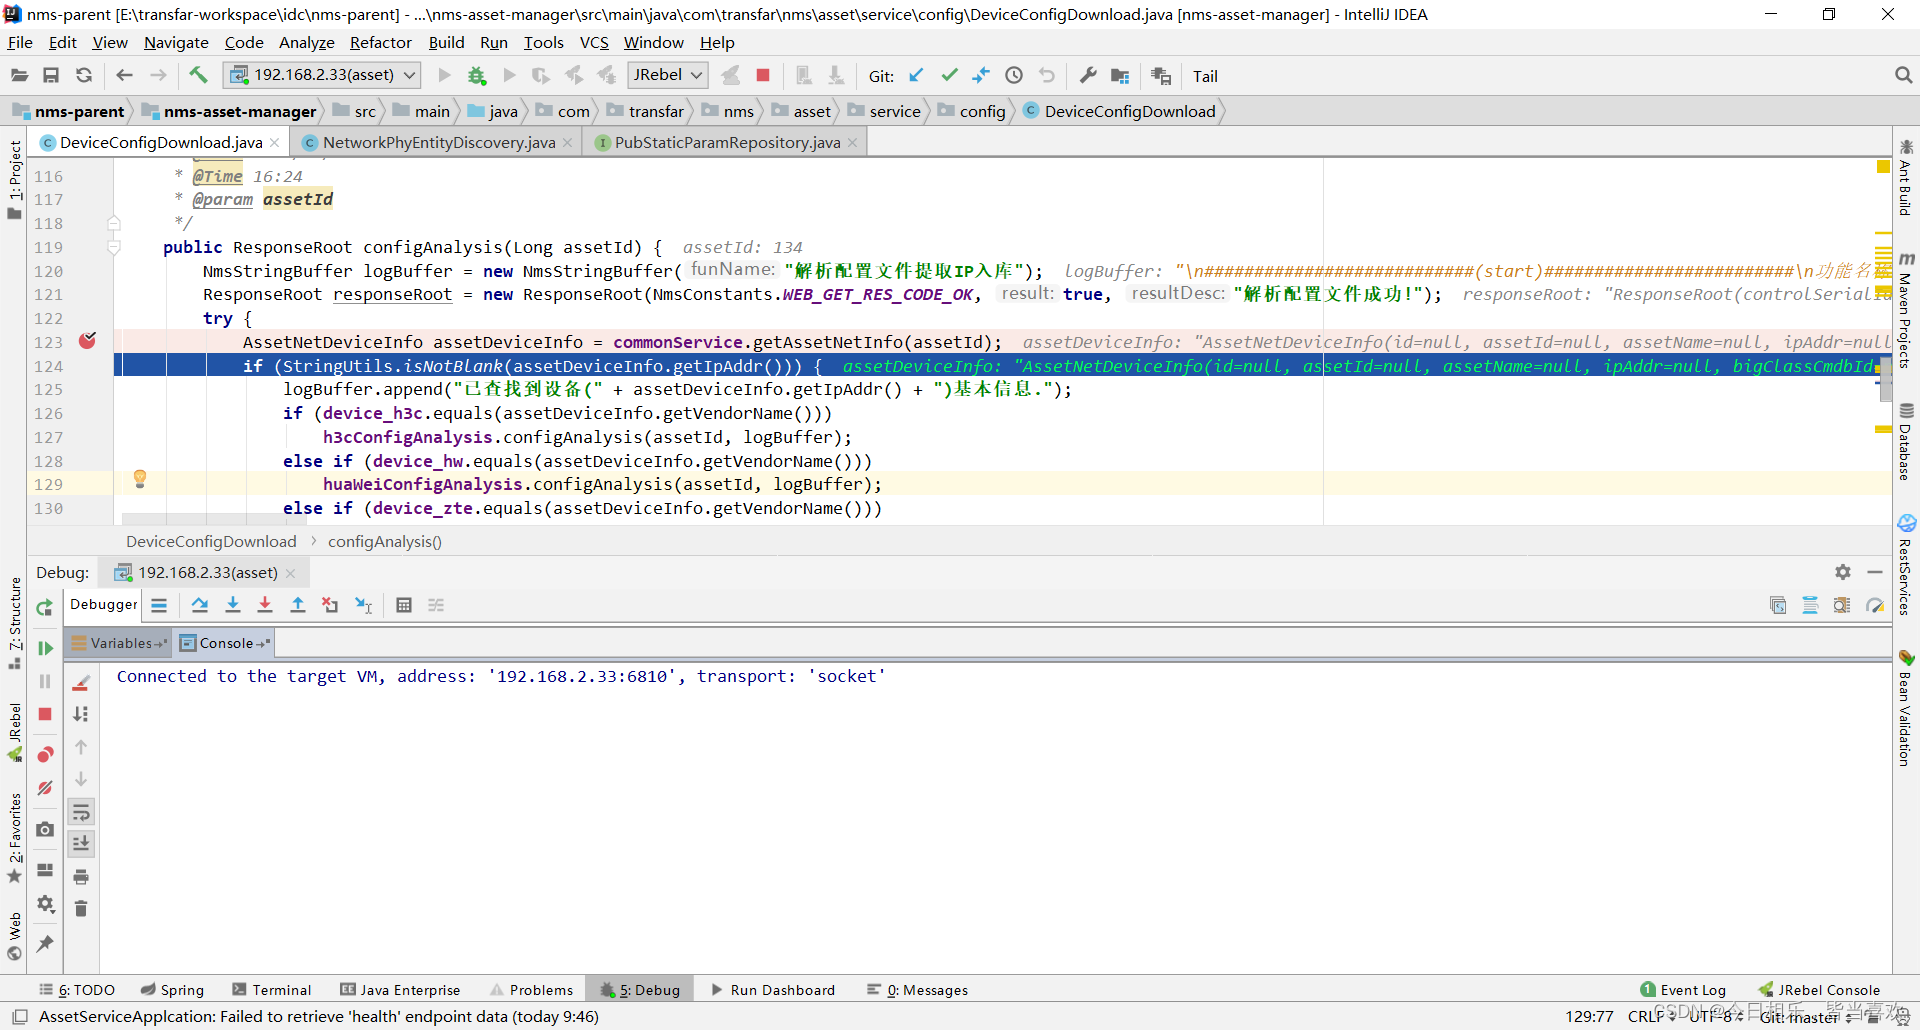Open the Refactor menu
This screenshot has width=1920, height=1030.
click(x=380, y=42)
